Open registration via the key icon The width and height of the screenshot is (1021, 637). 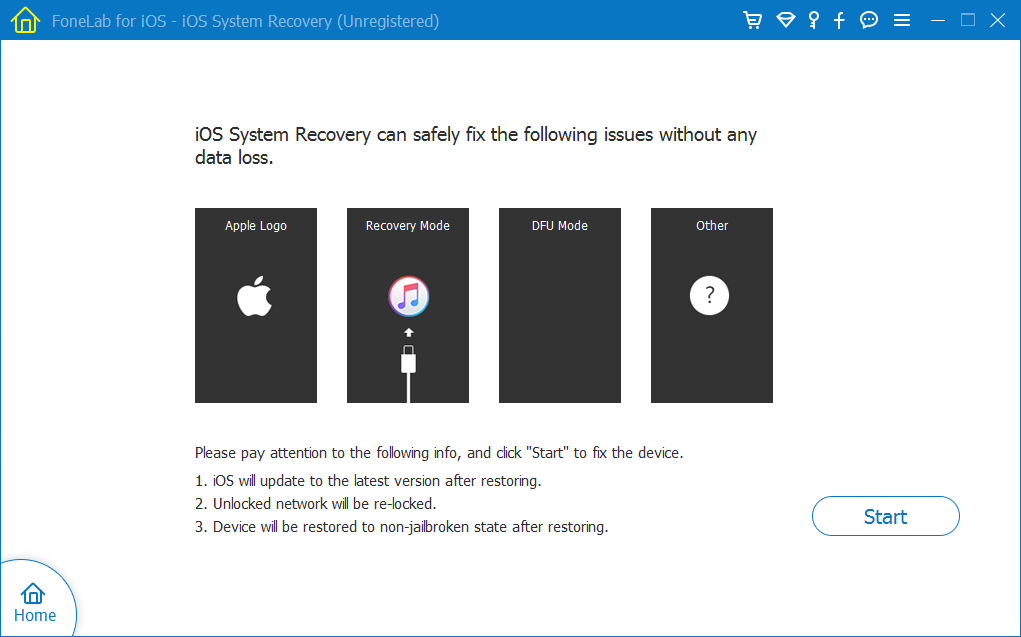tap(814, 21)
